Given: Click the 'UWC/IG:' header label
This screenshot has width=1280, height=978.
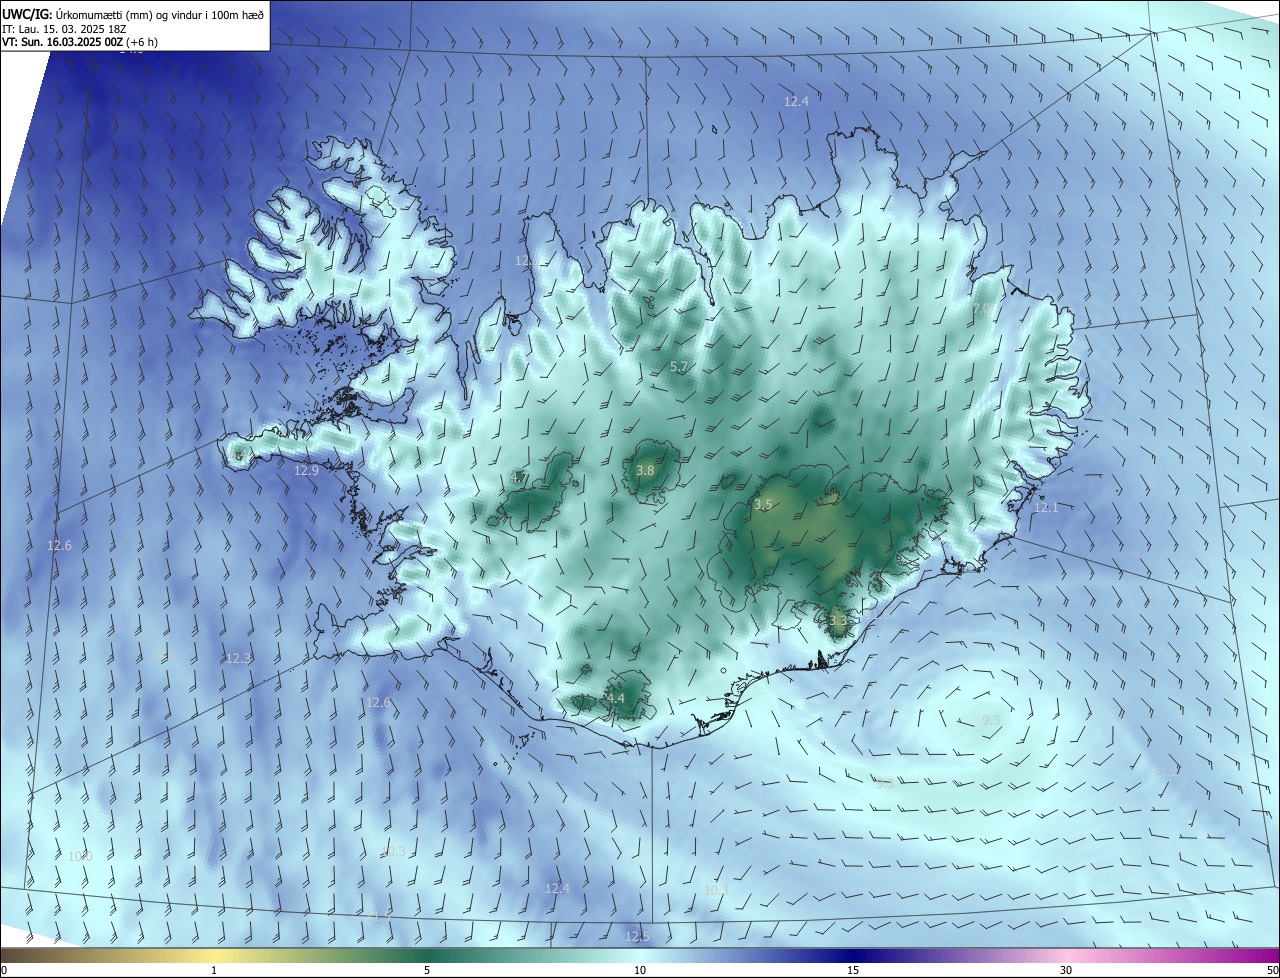Looking at the screenshot, I should pyautogui.click(x=27, y=14).
